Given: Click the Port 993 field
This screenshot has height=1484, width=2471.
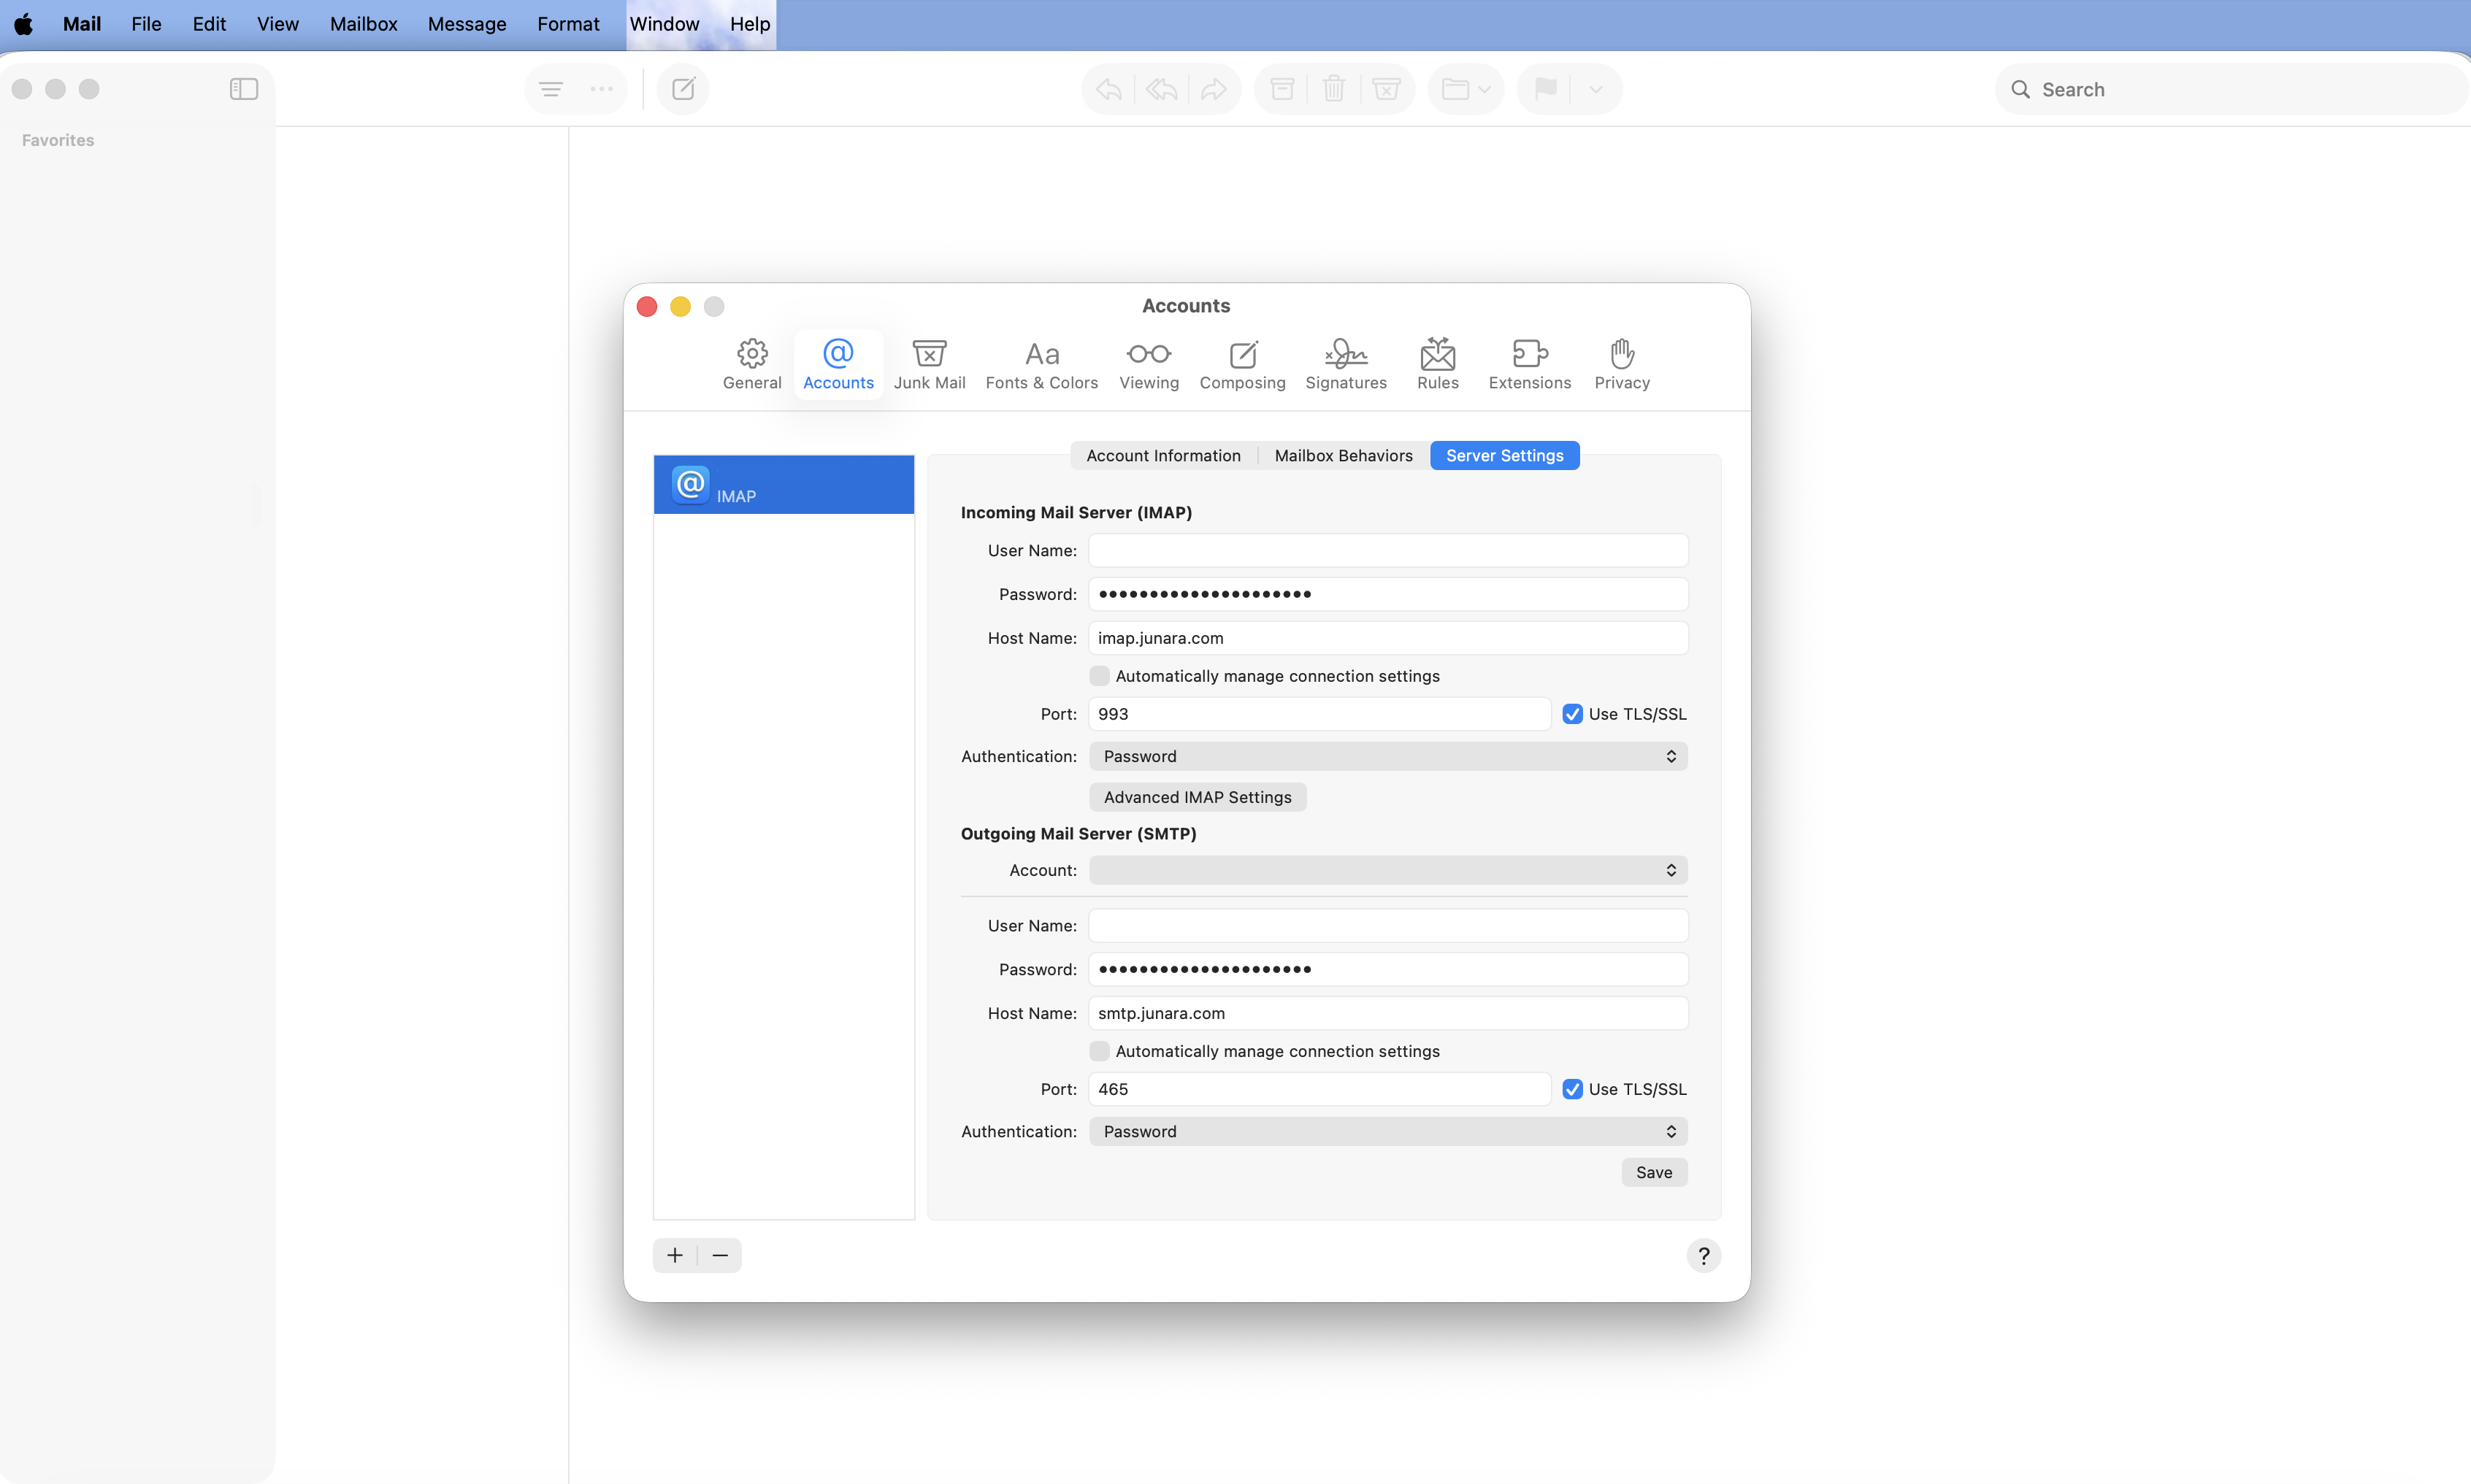Looking at the screenshot, I should tap(1319, 714).
